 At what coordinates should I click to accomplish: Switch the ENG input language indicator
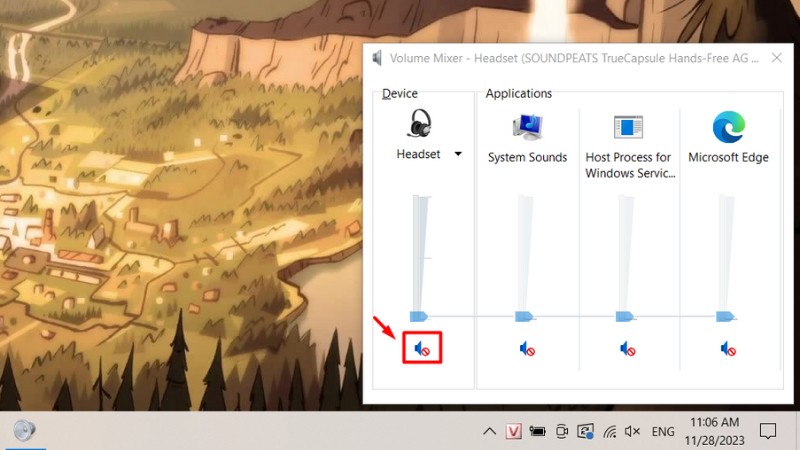click(x=663, y=432)
